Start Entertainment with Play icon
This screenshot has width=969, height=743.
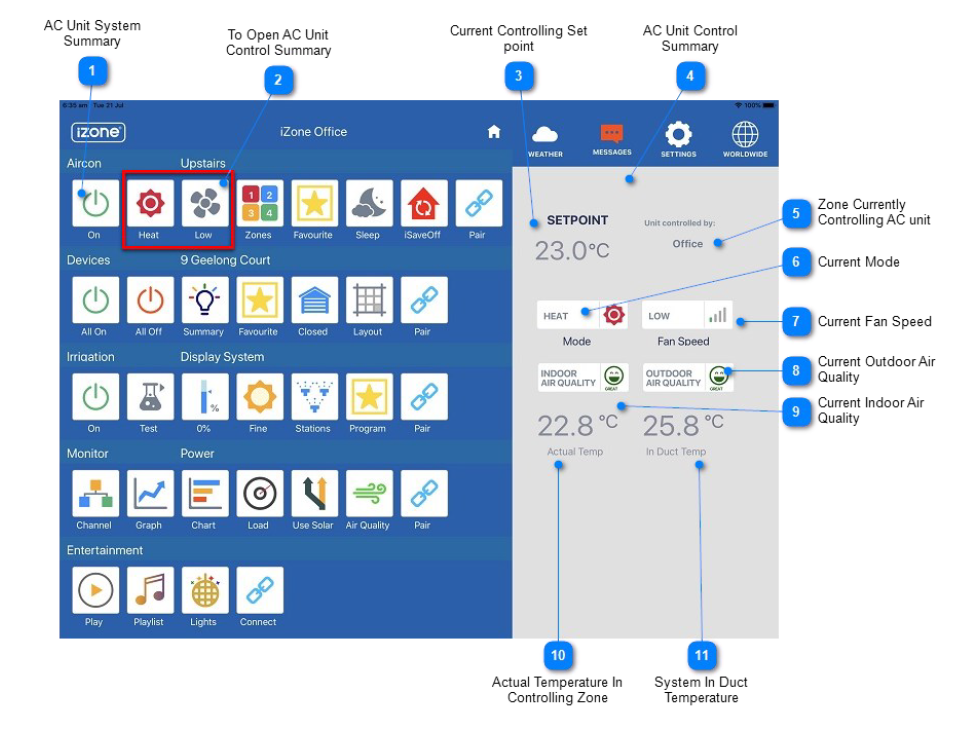(95, 590)
